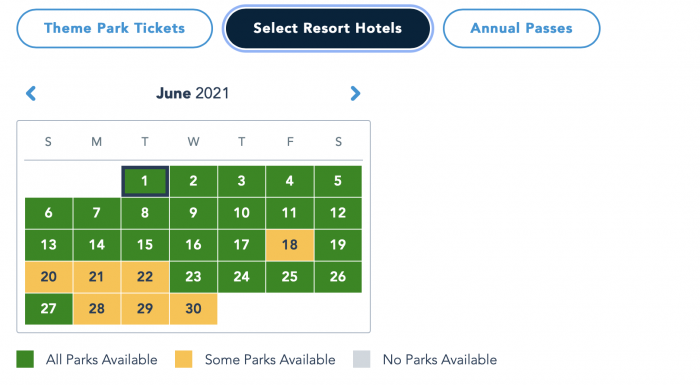Switch to Theme Park Tickets tab
The width and height of the screenshot is (700, 385).
(x=114, y=28)
